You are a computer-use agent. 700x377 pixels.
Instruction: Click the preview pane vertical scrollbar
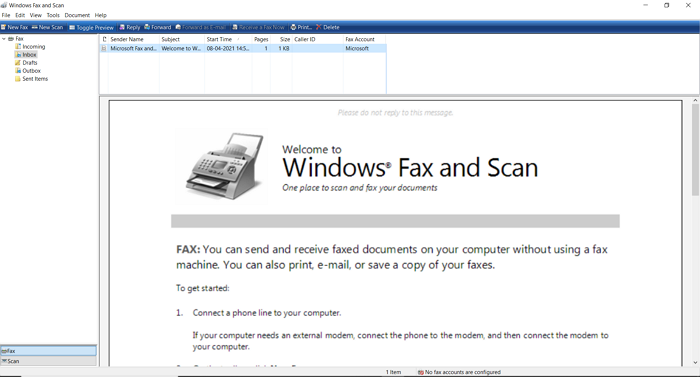(695, 150)
